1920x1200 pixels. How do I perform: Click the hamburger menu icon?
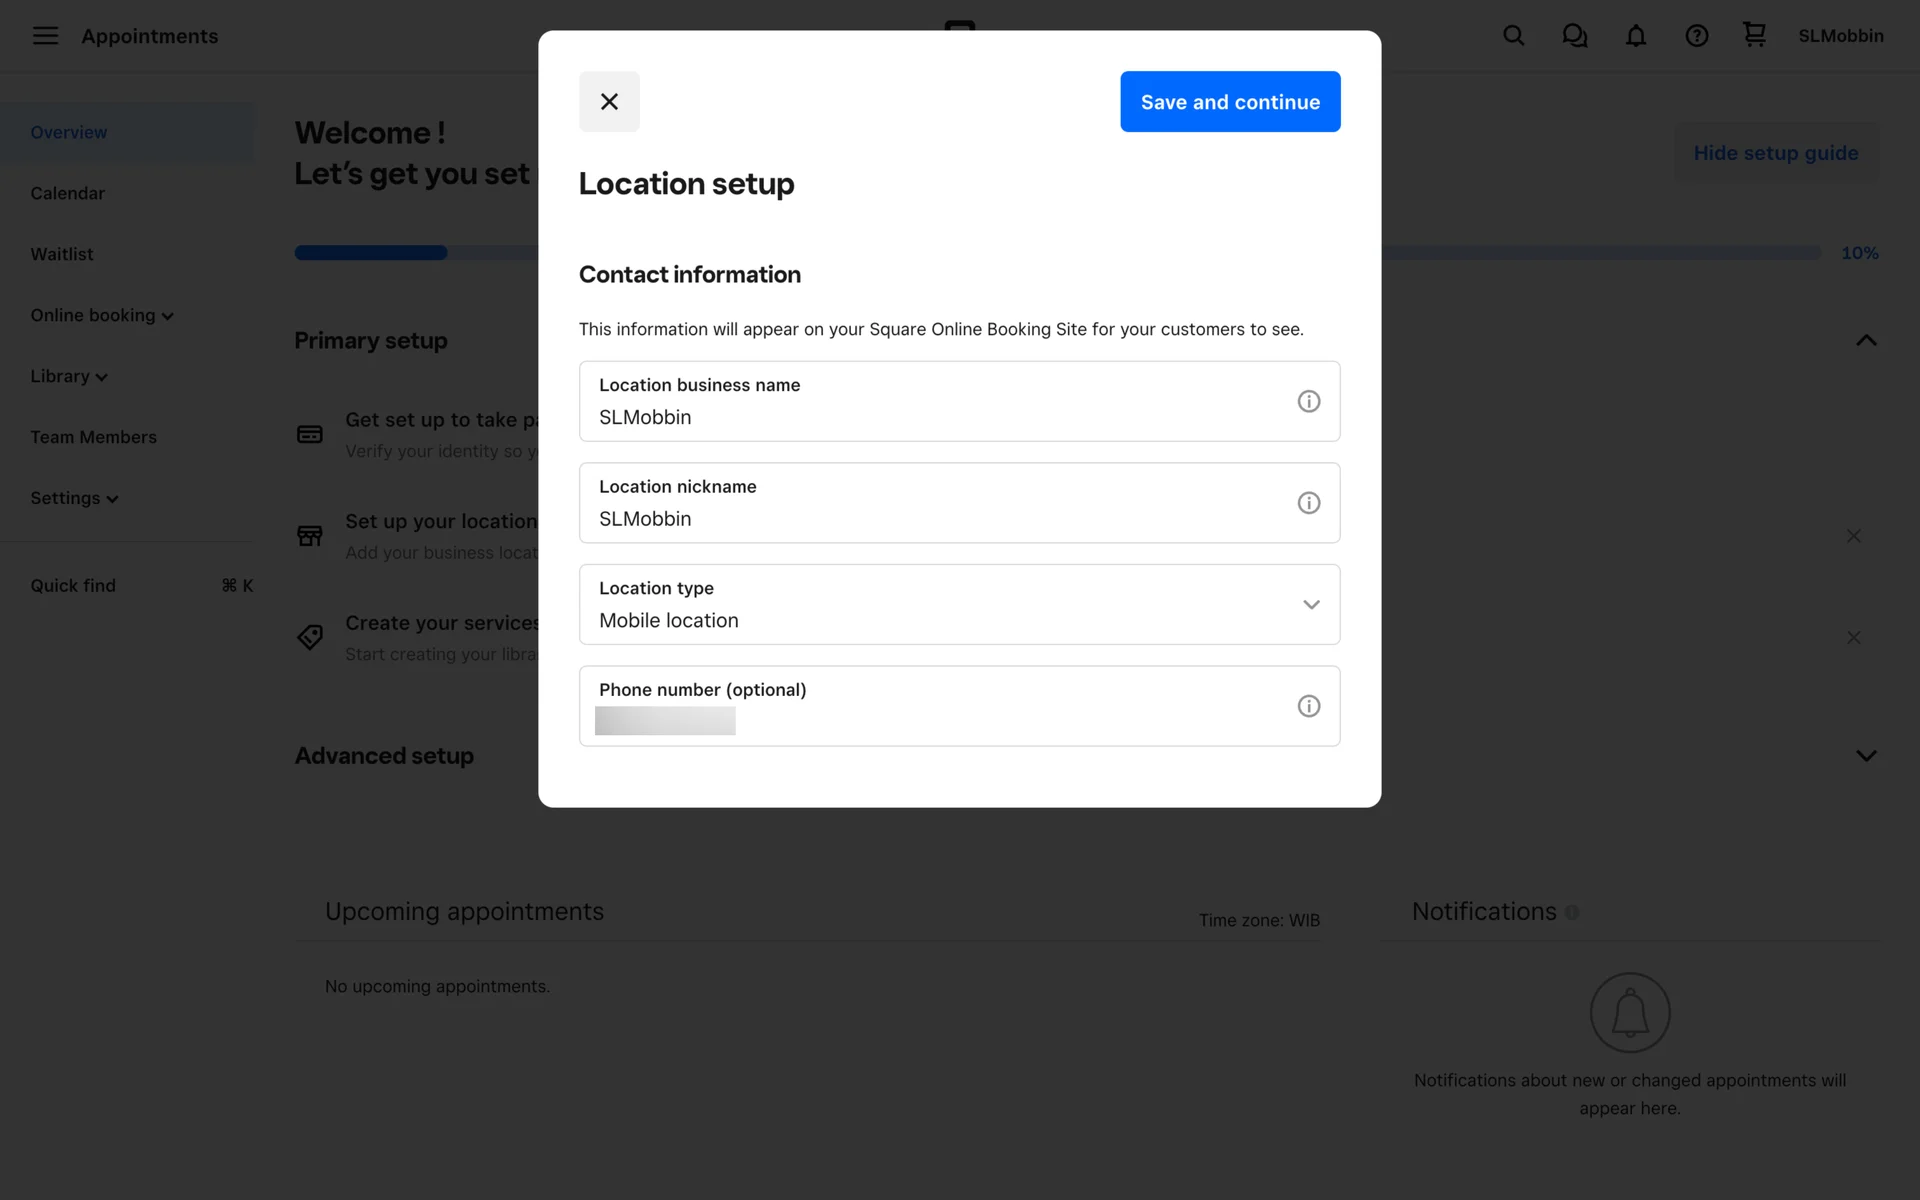coord(45,36)
